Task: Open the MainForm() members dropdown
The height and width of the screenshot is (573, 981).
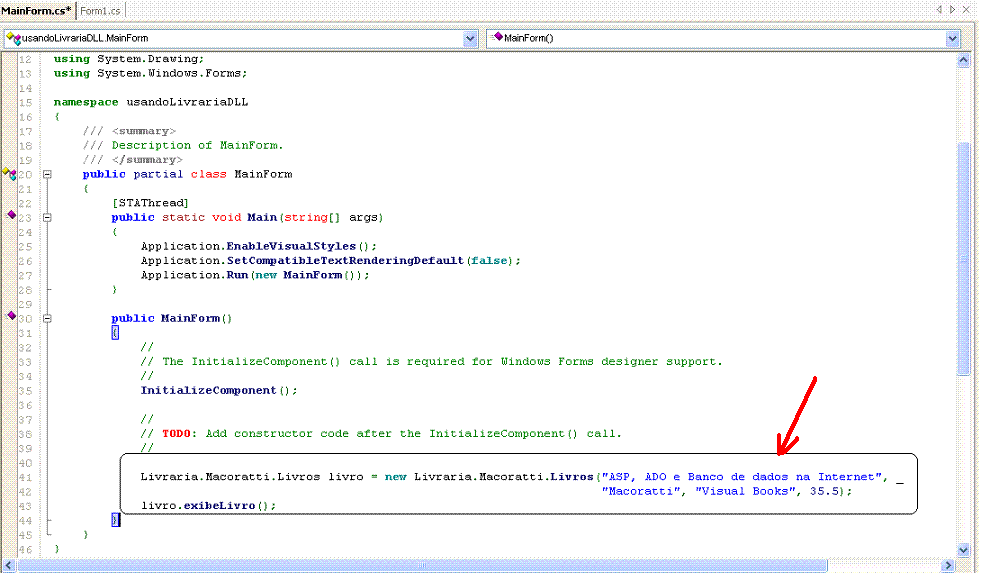Action: coord(952,39)
